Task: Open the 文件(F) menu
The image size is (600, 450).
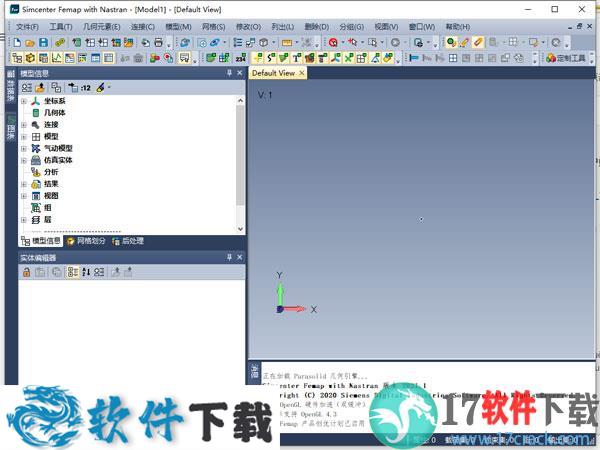Action: tap(27, 27)
